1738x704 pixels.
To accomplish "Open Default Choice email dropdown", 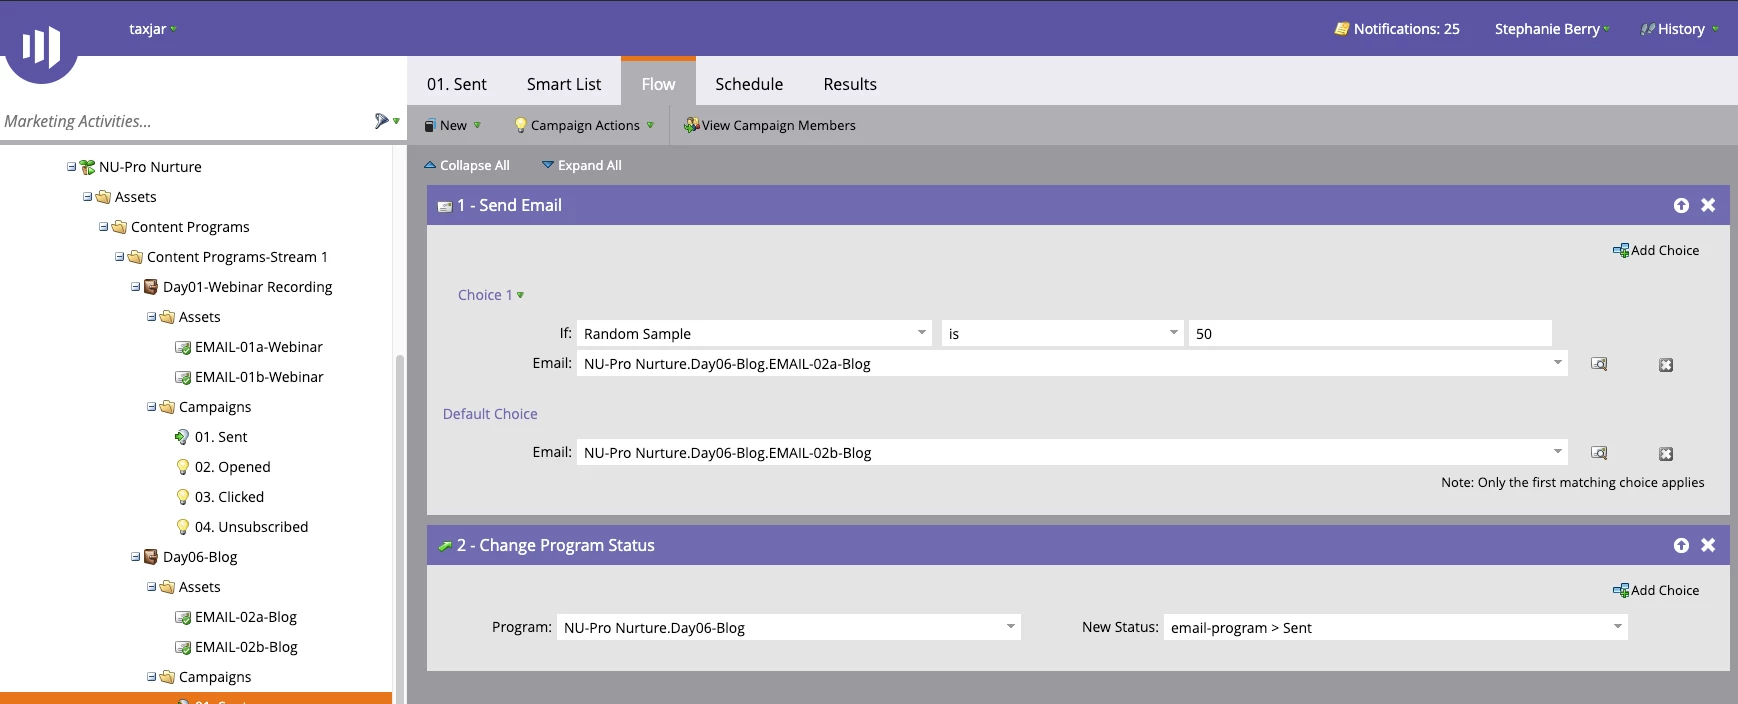I will tap(1557, 452).
